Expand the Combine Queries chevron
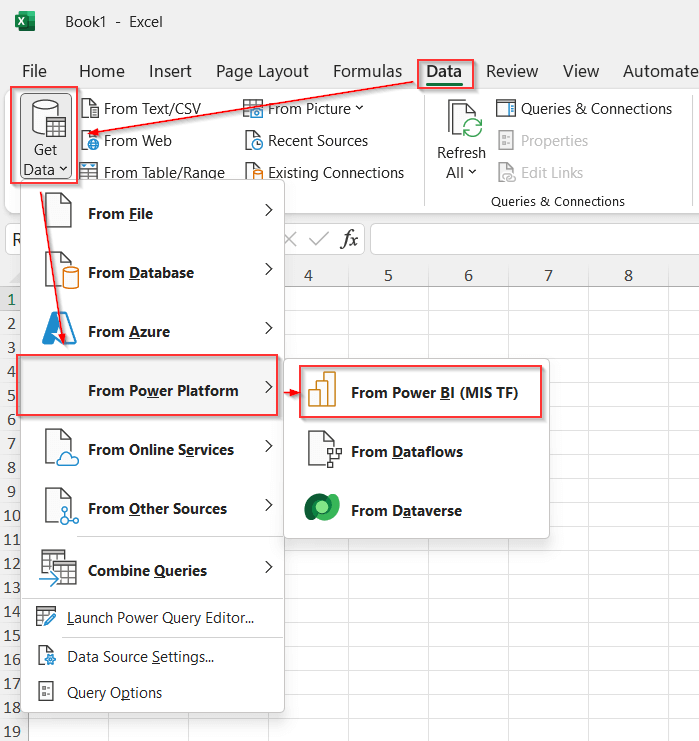 (x=269, y=567)
